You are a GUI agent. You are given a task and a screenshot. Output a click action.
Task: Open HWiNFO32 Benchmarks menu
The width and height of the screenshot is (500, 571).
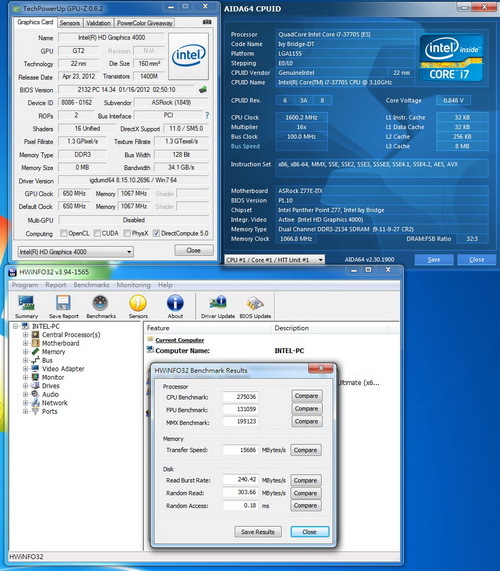(91, 285)
